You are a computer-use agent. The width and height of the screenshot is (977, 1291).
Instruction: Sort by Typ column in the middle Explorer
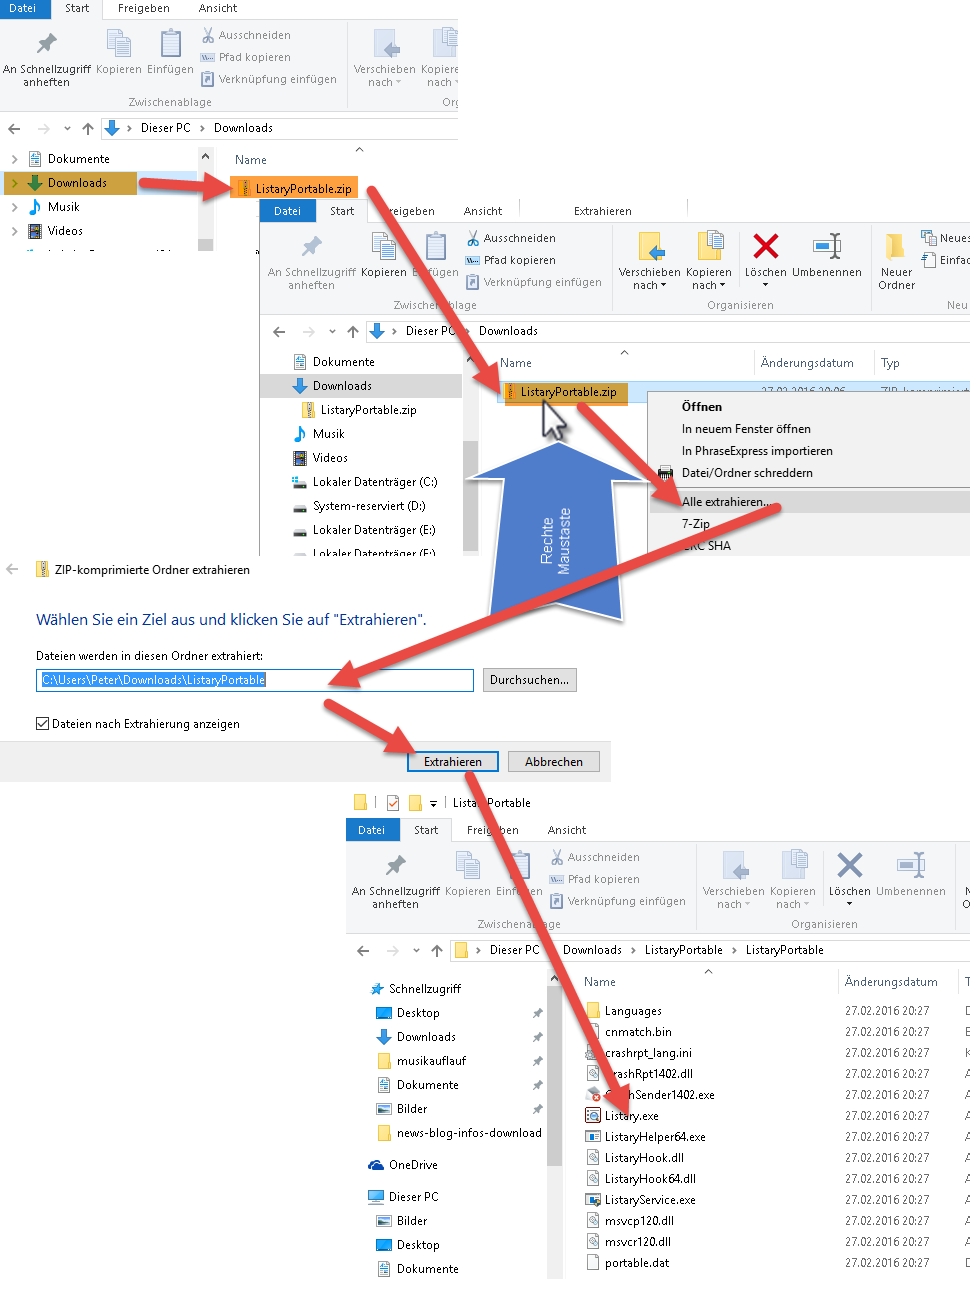(x=890, y=363)
